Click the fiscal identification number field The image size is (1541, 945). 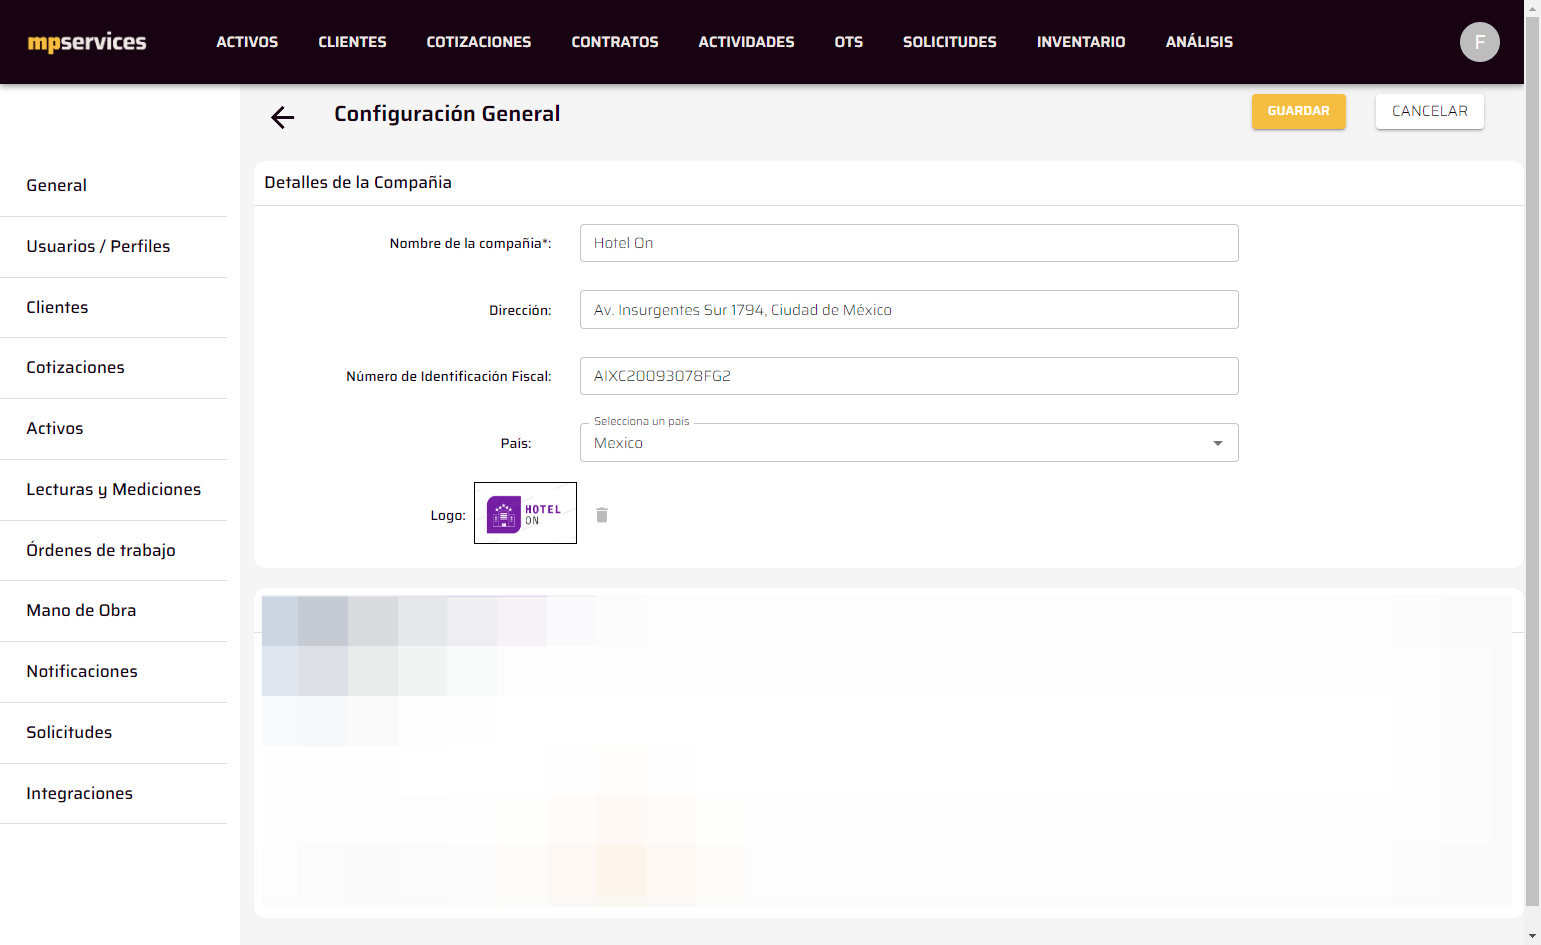pyautogui.click(x=909, y=376)
